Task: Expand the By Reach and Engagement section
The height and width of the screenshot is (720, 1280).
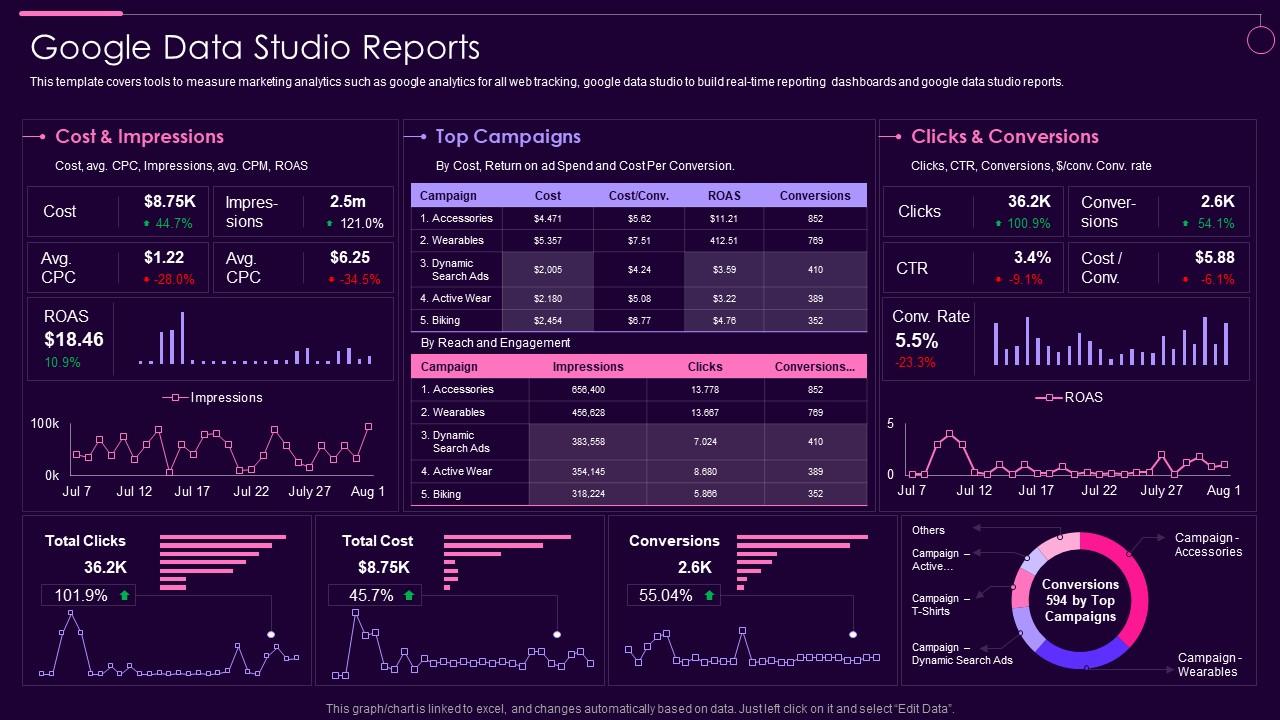Action: (496, 343)
